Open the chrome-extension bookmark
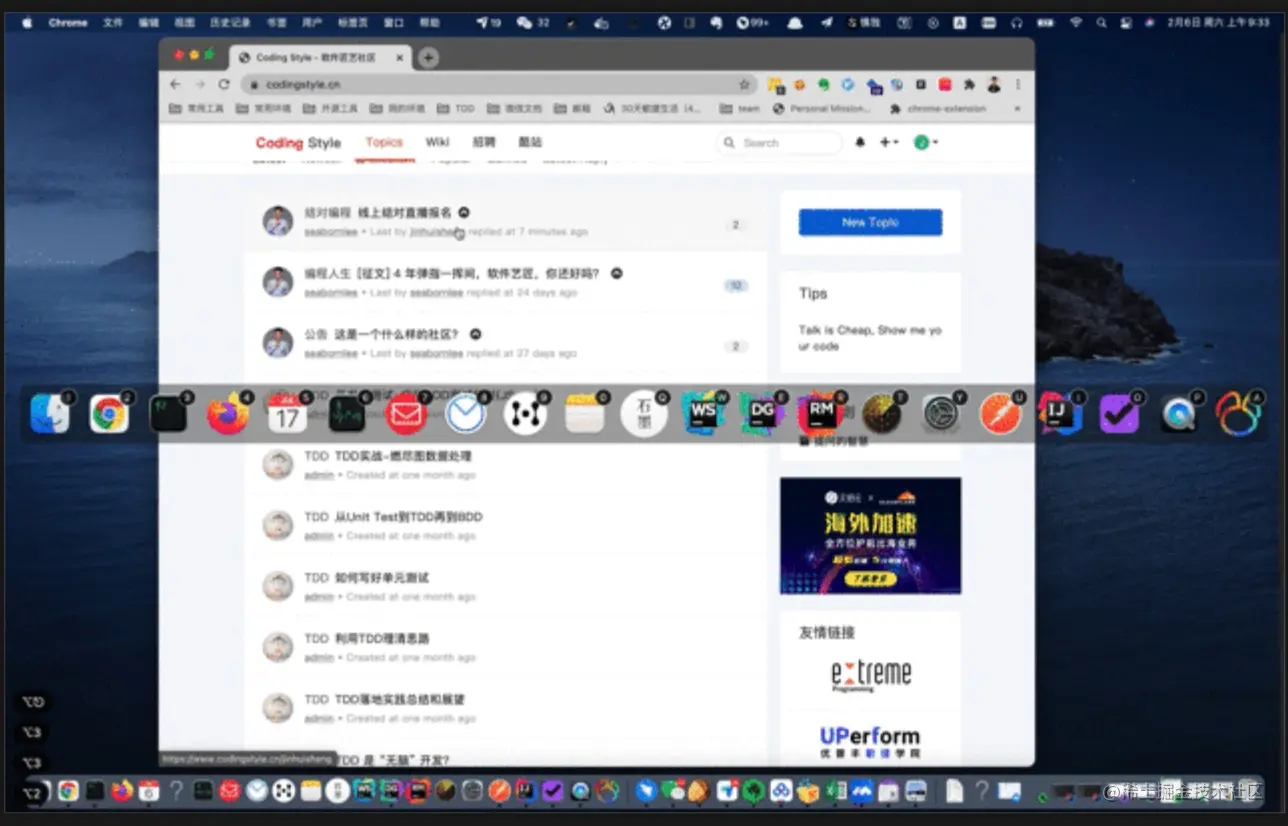1288x826 pixels. [x=938, y=108]
